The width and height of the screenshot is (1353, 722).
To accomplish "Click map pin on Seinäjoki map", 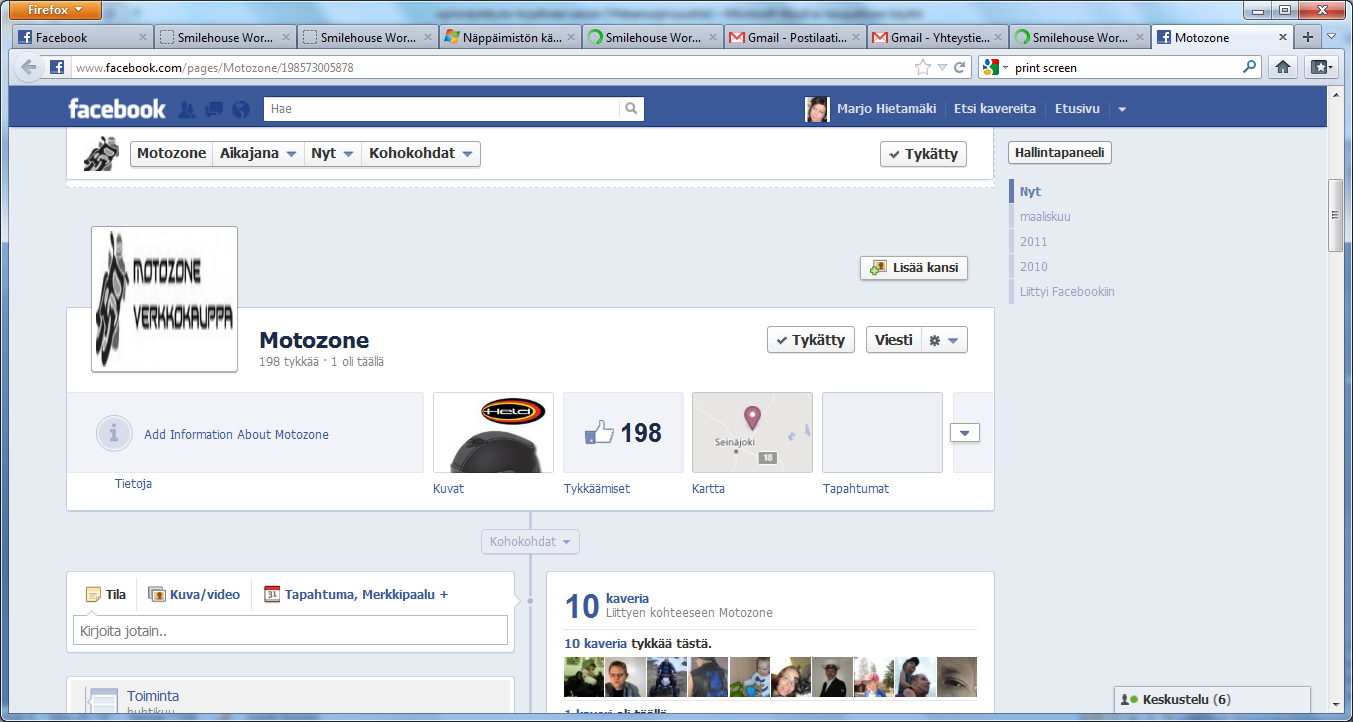I will 752,417.
